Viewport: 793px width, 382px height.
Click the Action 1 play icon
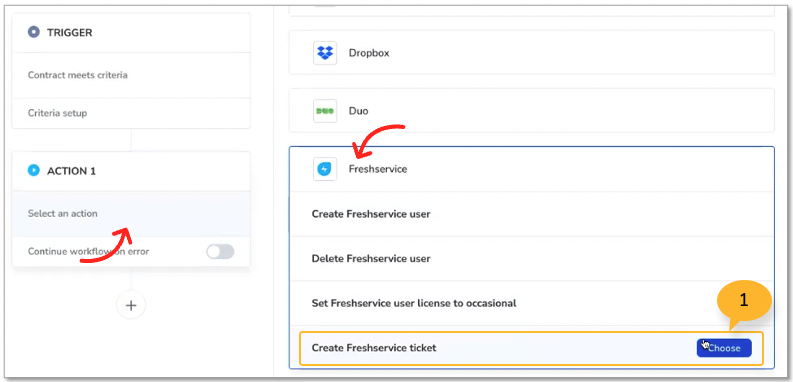click(33, 171)
